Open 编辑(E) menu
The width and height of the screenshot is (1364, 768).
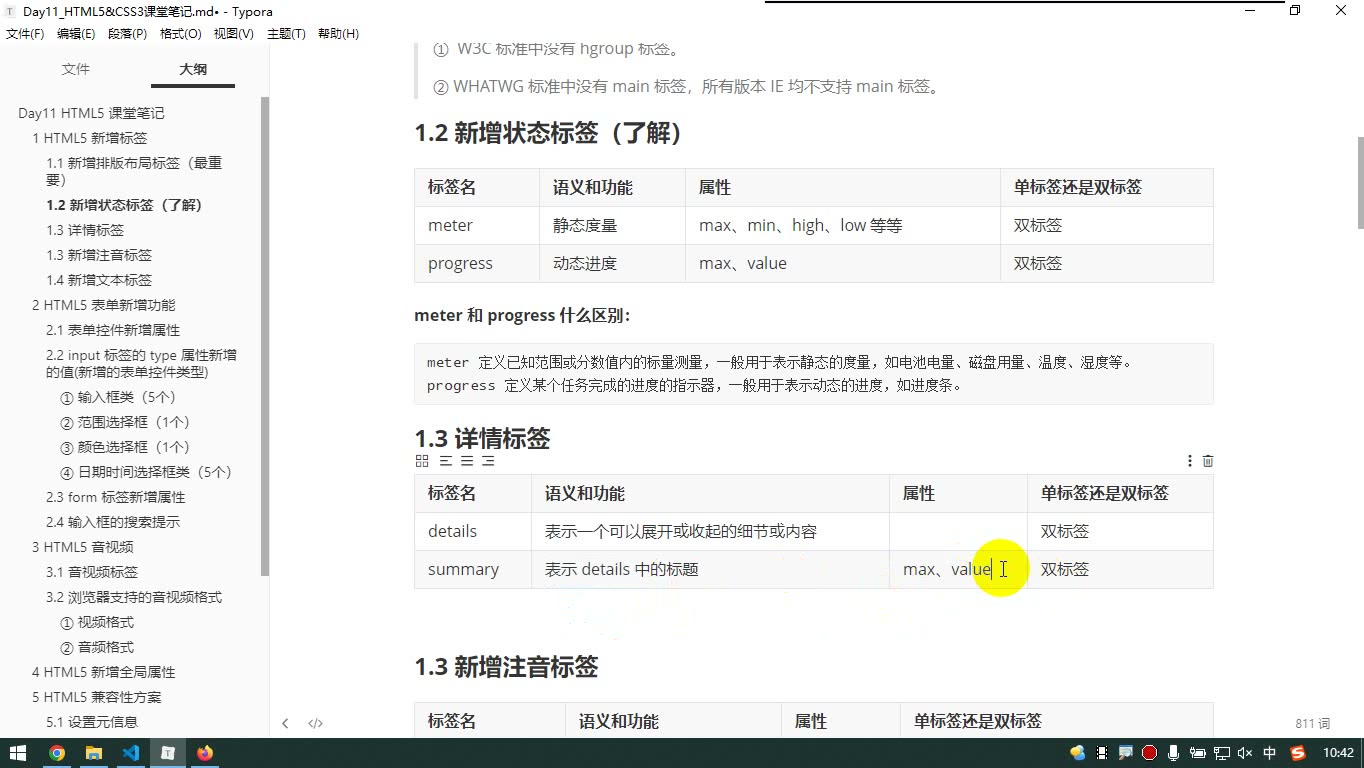[x=76, y=34]
